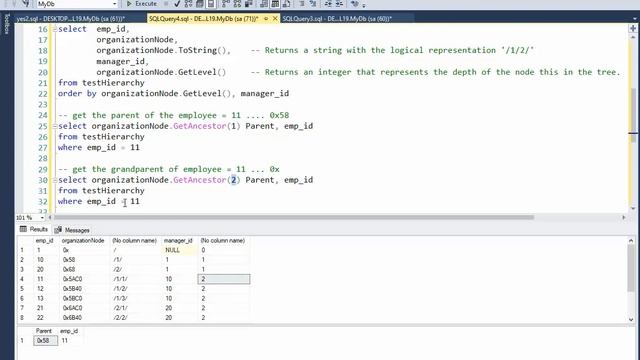Image resolution: width=640 pixels, height=360 pixels.
Task: Click the right arrow of the horizontal scrollbar
Action: click(x=624, y=218)
